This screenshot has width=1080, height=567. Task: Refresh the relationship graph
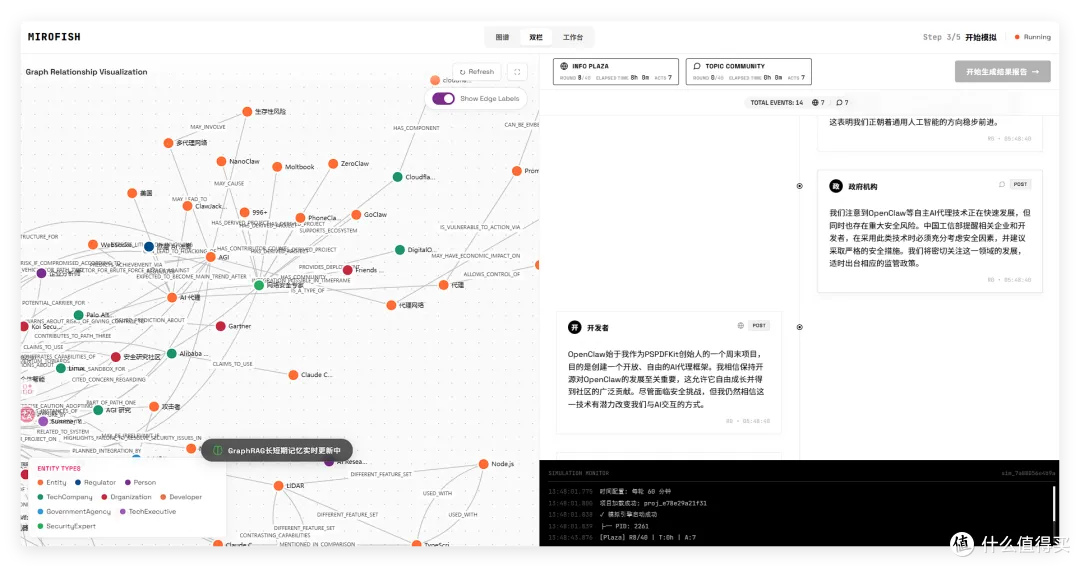[x=477, y=72]
